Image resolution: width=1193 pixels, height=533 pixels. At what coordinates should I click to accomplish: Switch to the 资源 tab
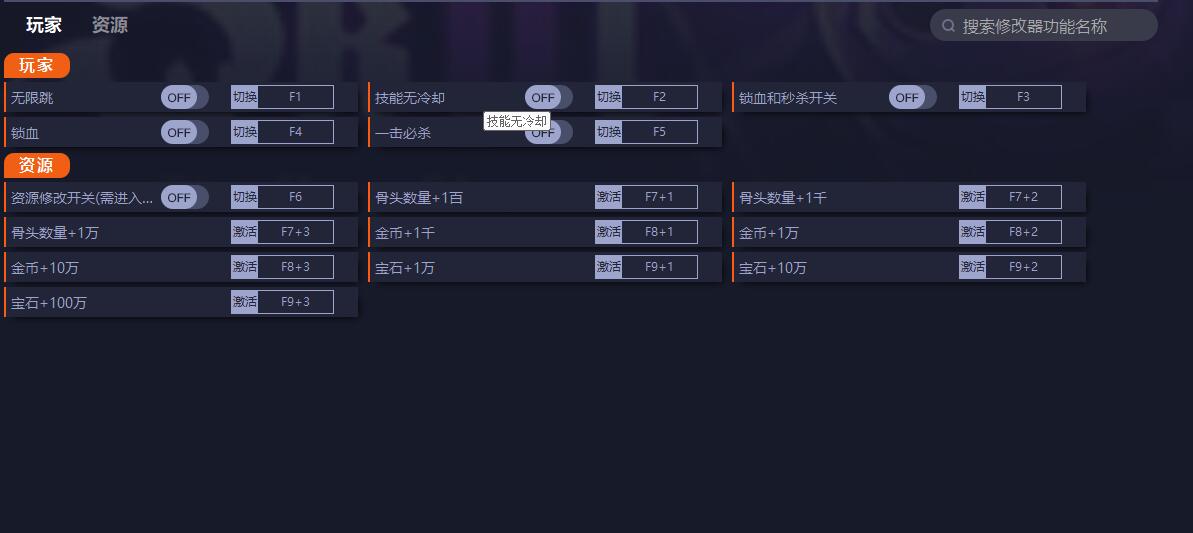(x=110, y=25)
